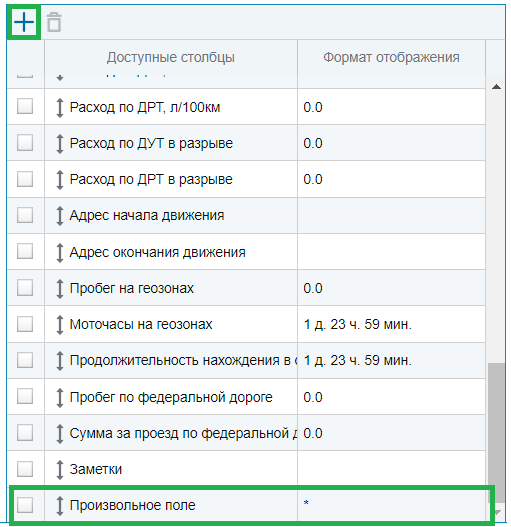Check the Произвольное поле checkbox
The width and height of the screenshot is (511, 527).
coord(25,505)
